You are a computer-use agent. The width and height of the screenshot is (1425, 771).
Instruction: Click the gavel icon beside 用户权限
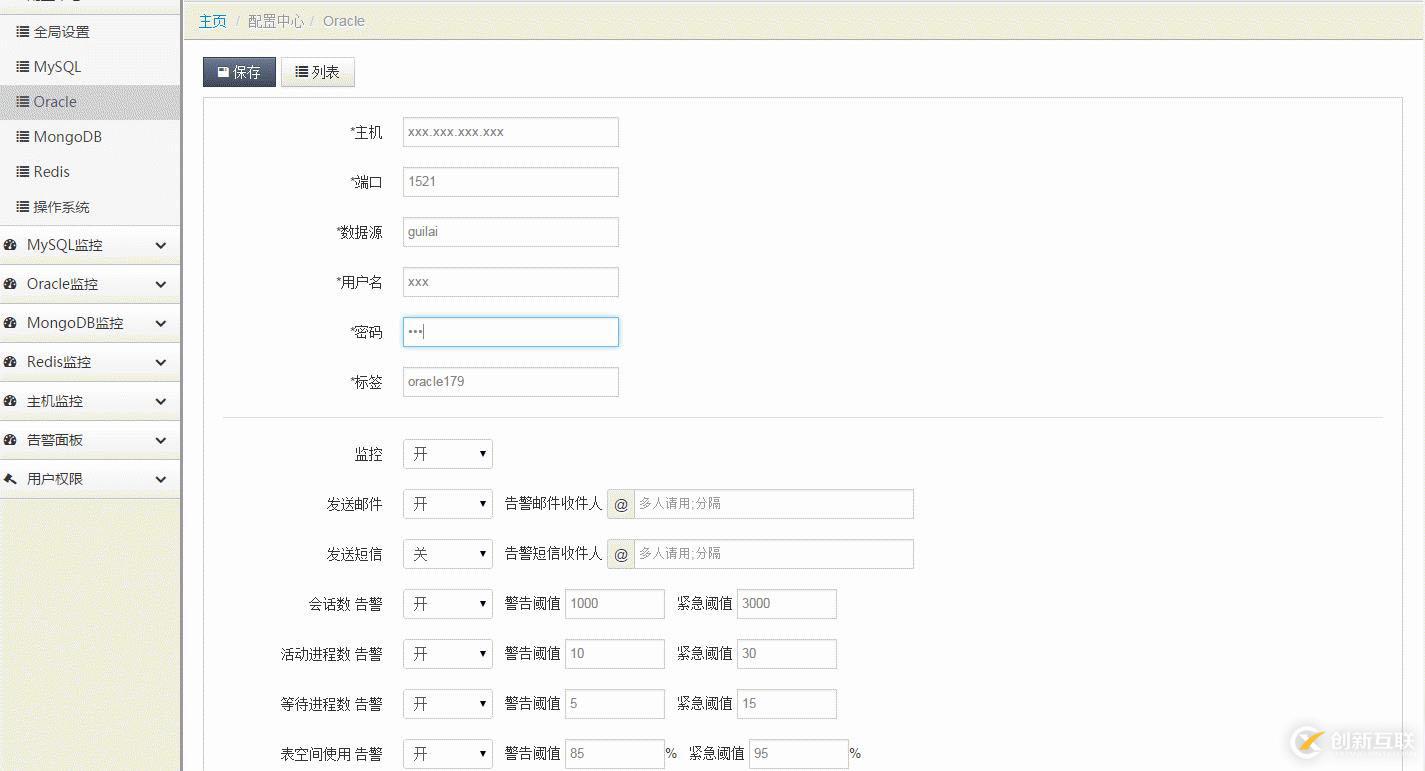(11, 479)
